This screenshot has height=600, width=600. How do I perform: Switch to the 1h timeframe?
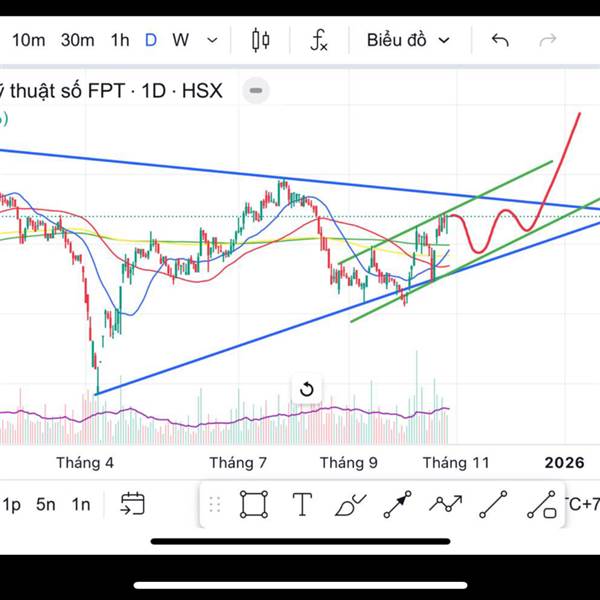coord(120,40)
